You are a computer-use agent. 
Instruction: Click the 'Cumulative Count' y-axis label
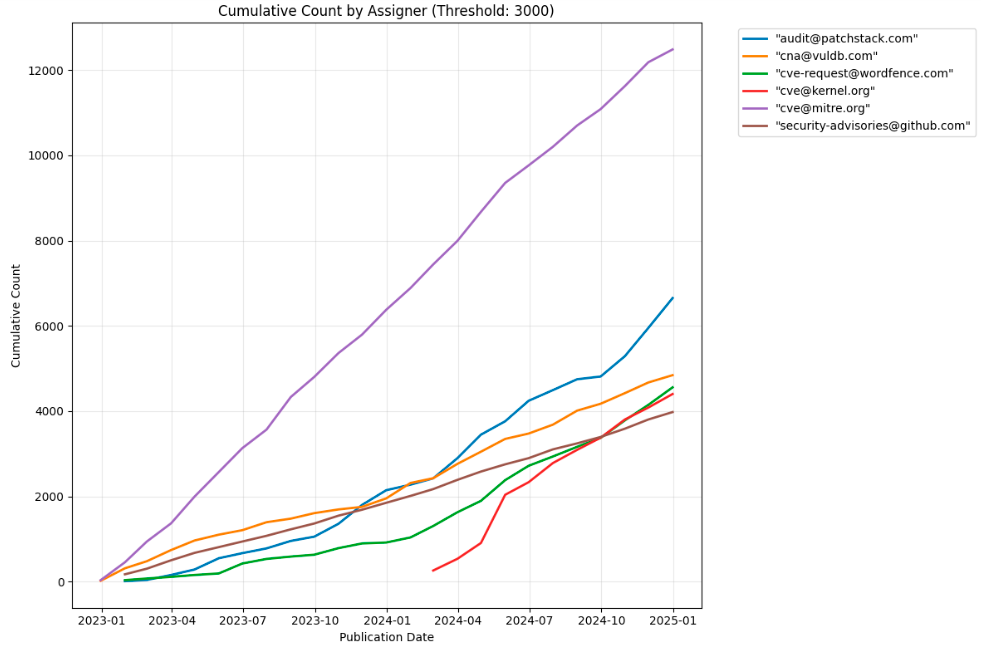[16, 316]
